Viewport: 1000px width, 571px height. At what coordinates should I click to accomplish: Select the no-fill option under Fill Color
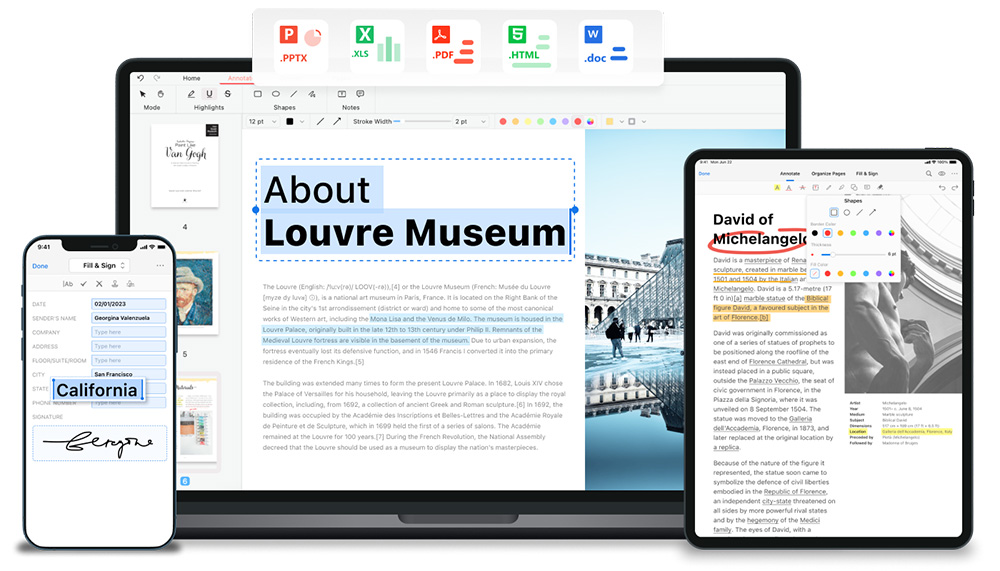815,273
